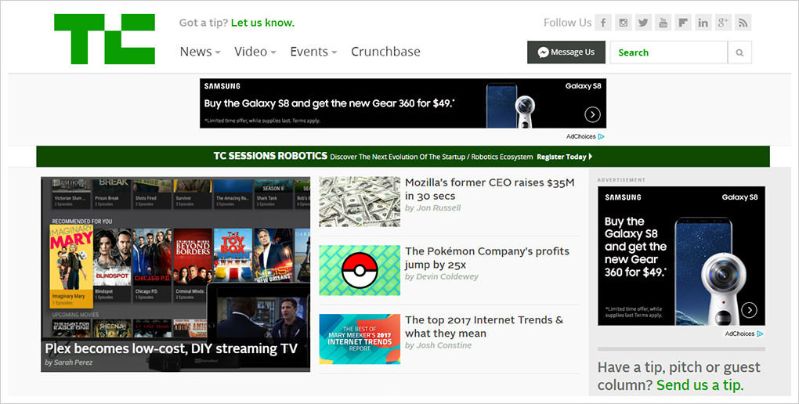This screenshot has height=404, width=799.
Task: Open author Devin Coldewey's page
Action: coord(442,277)
